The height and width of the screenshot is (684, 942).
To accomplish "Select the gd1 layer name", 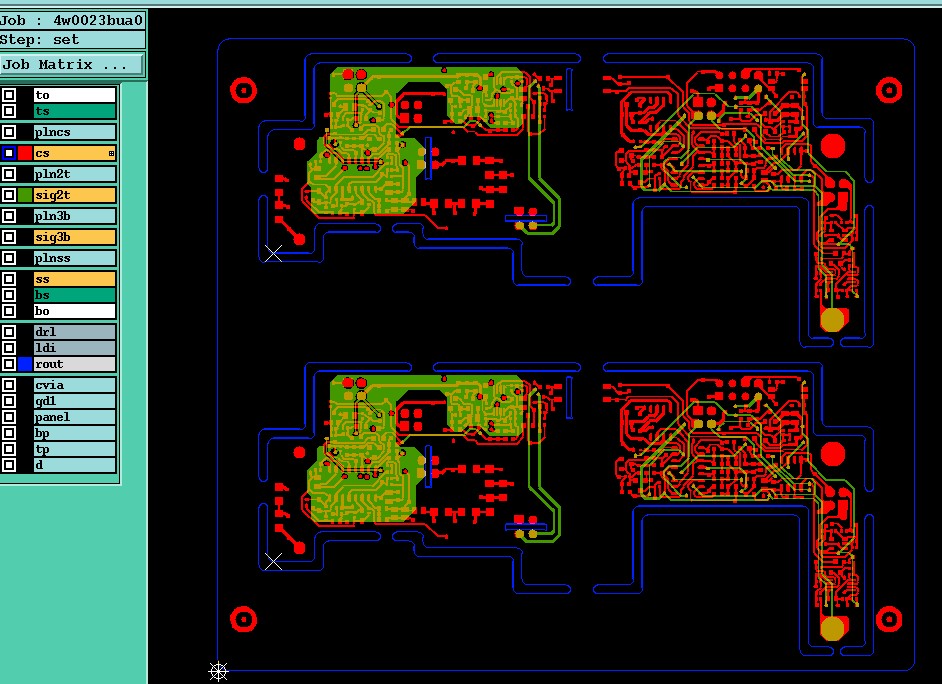I will [x=74, y=401].
